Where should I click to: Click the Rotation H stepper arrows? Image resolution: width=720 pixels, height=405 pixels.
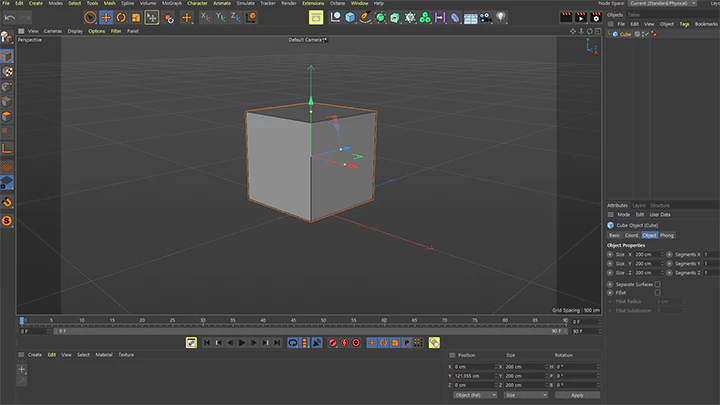pos(598,366)
